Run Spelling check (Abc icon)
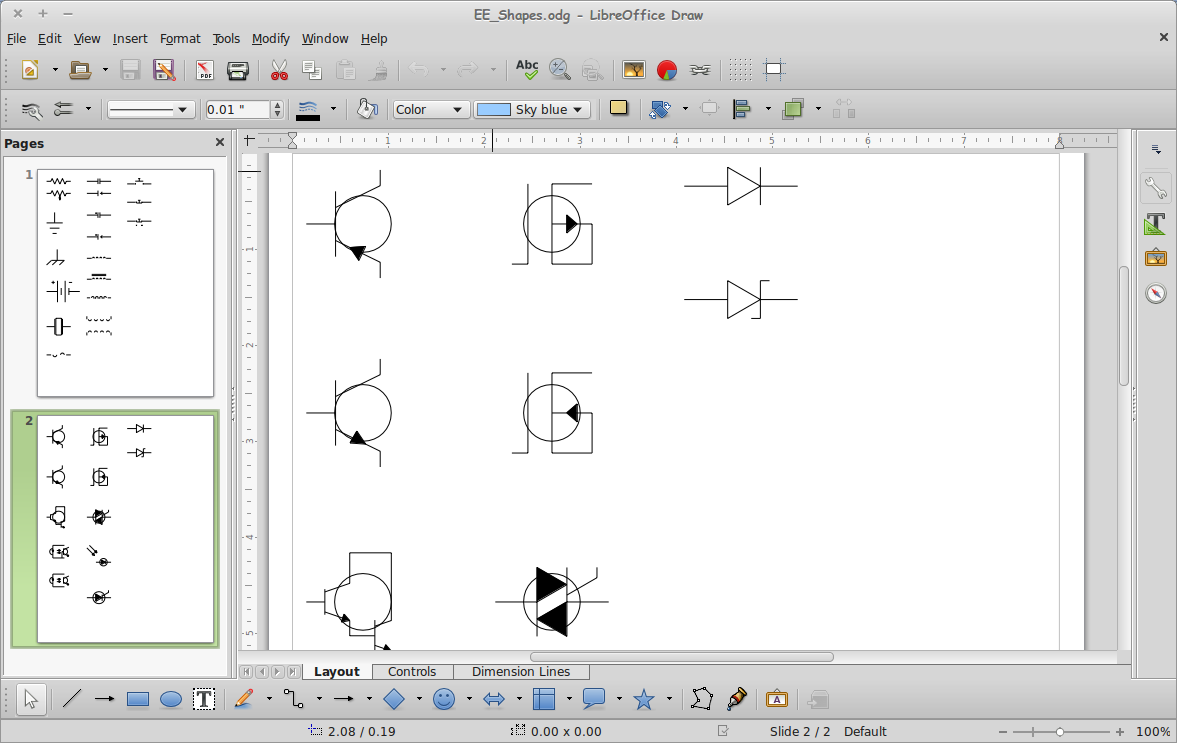The height and width of the screenshot is (743, 1177). point(527,70)
